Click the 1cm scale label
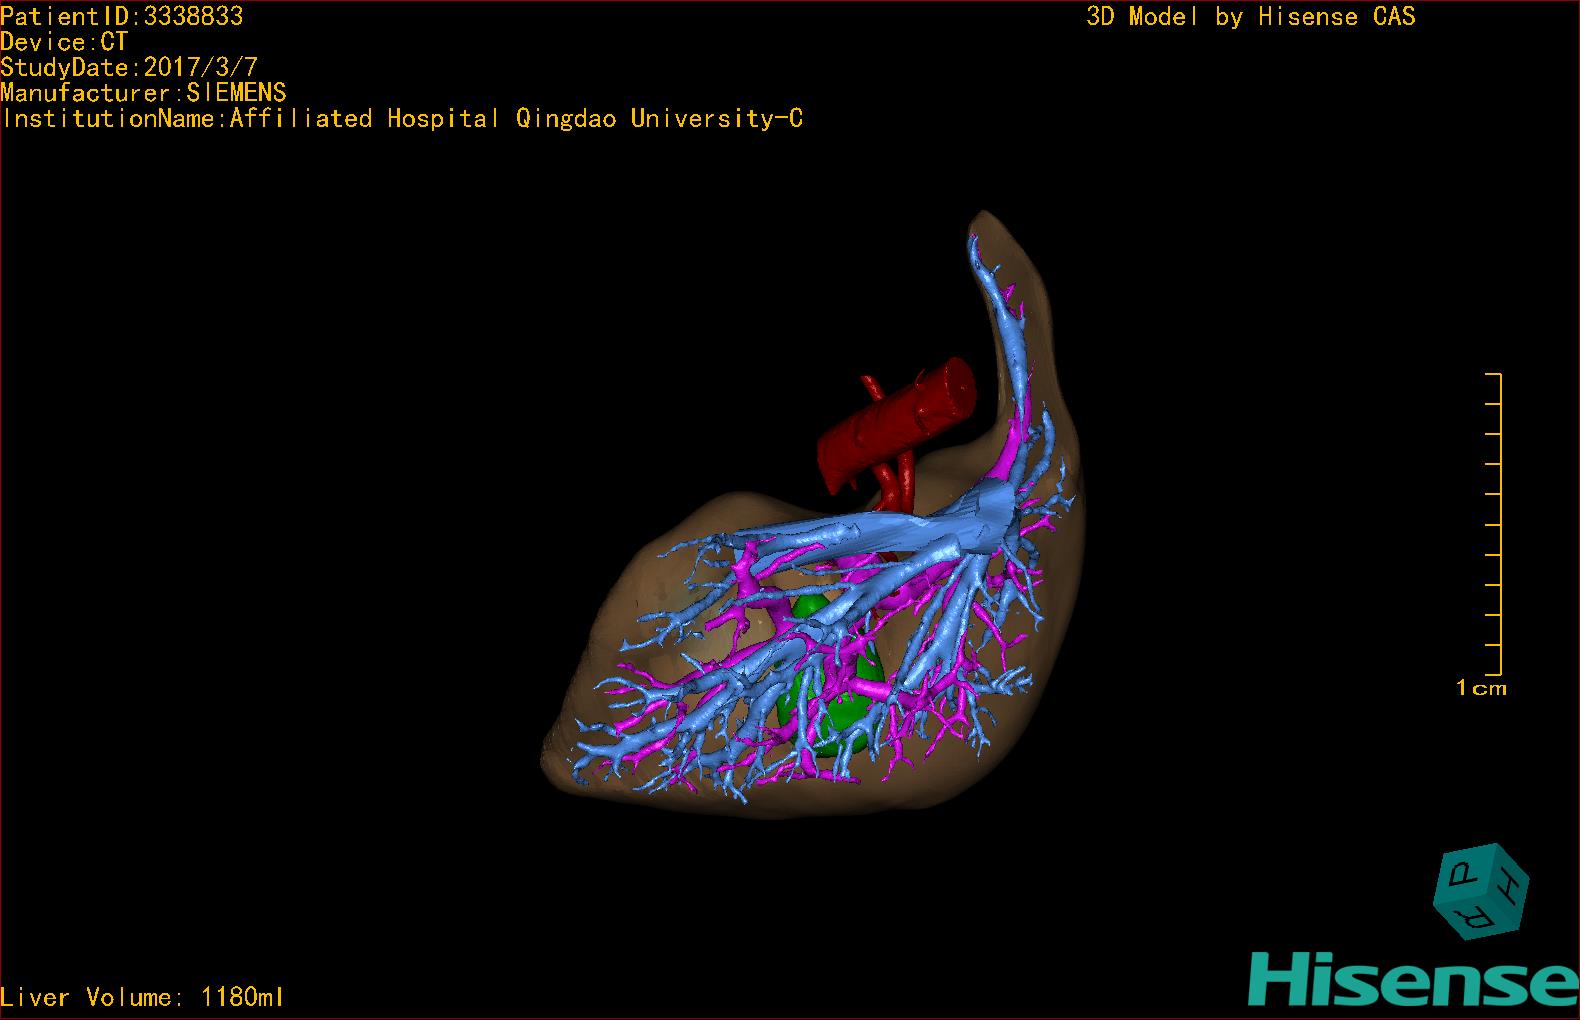Image resolution: width=1580 pixels, height=1020 pixels. pyautogui.click(x=1481, y=687)
